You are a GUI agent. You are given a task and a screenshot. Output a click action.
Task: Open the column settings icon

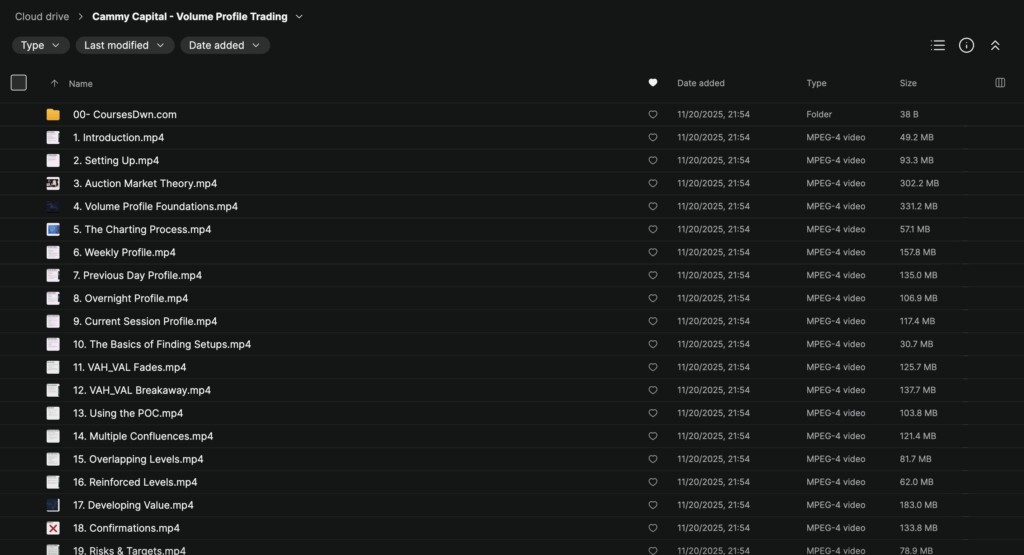(x=1000, y=83)
